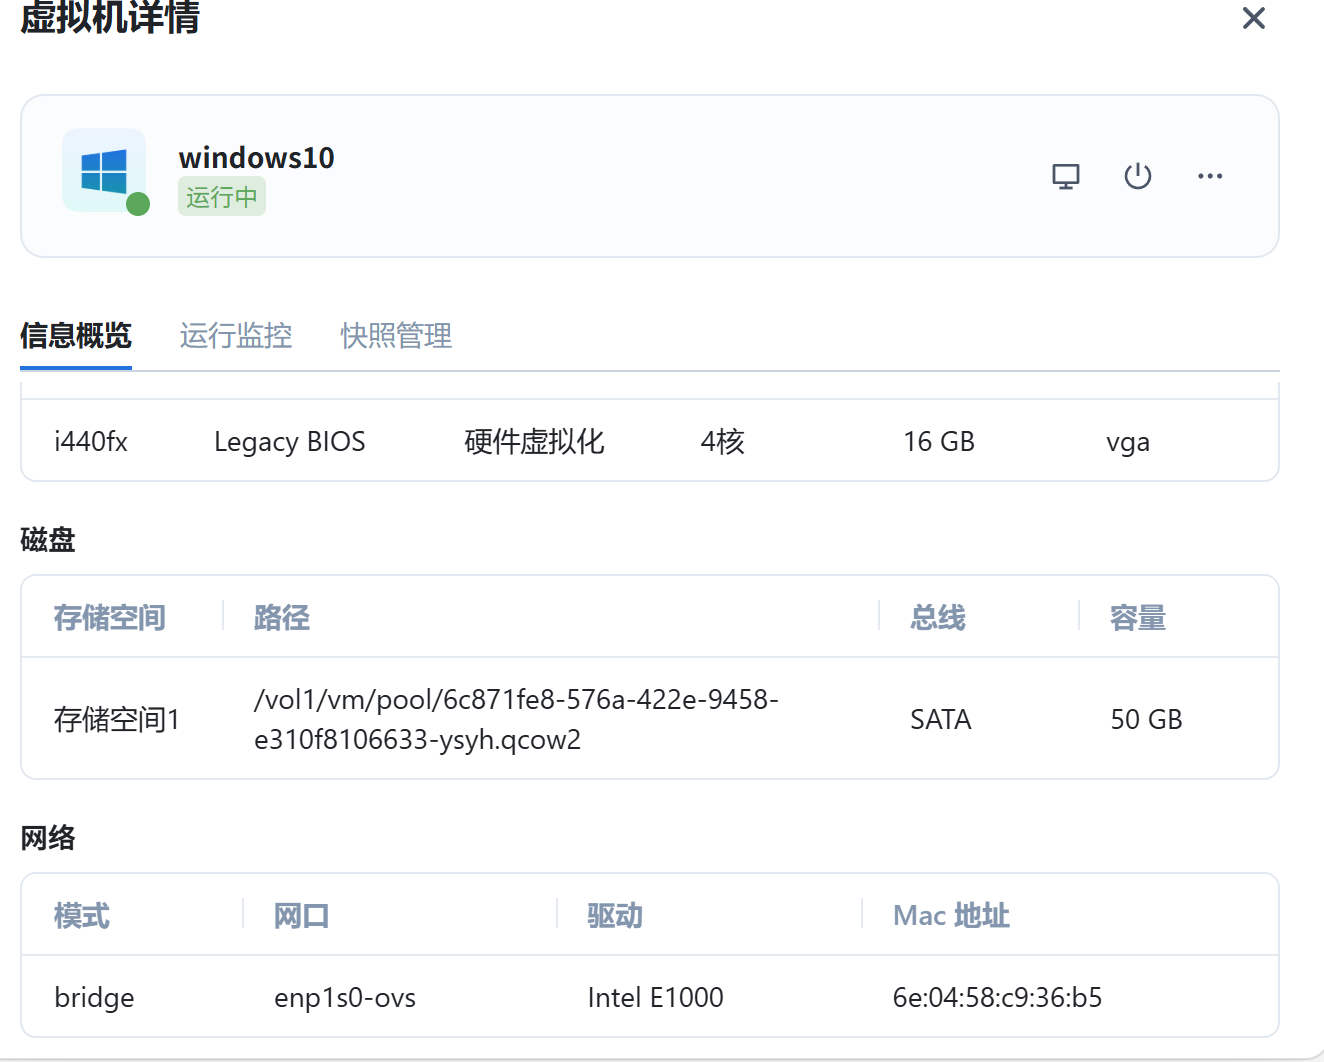Select the 信息概览 tab

[76, 336]
